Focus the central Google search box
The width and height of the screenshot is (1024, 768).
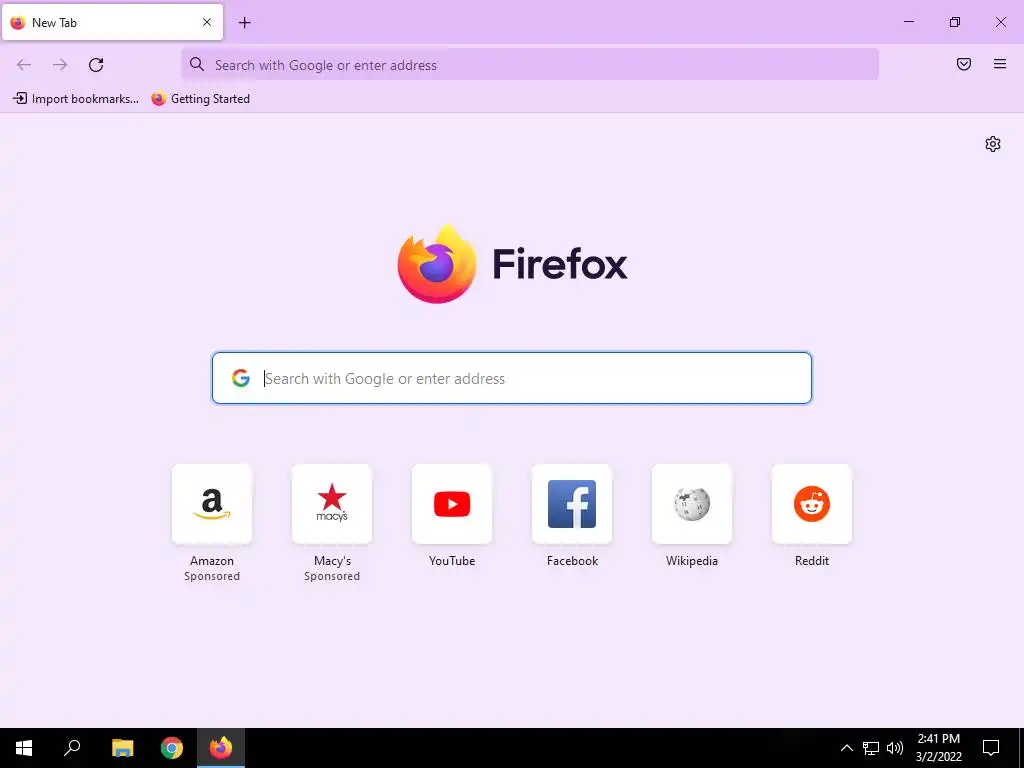point(512,378)
